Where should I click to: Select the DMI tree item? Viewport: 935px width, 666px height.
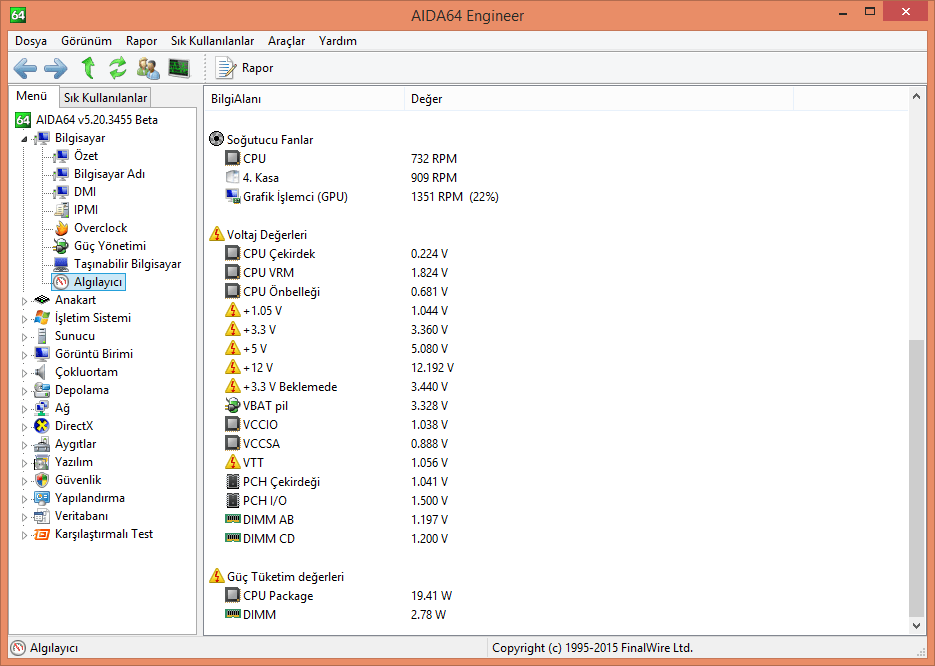coord(85,192)
